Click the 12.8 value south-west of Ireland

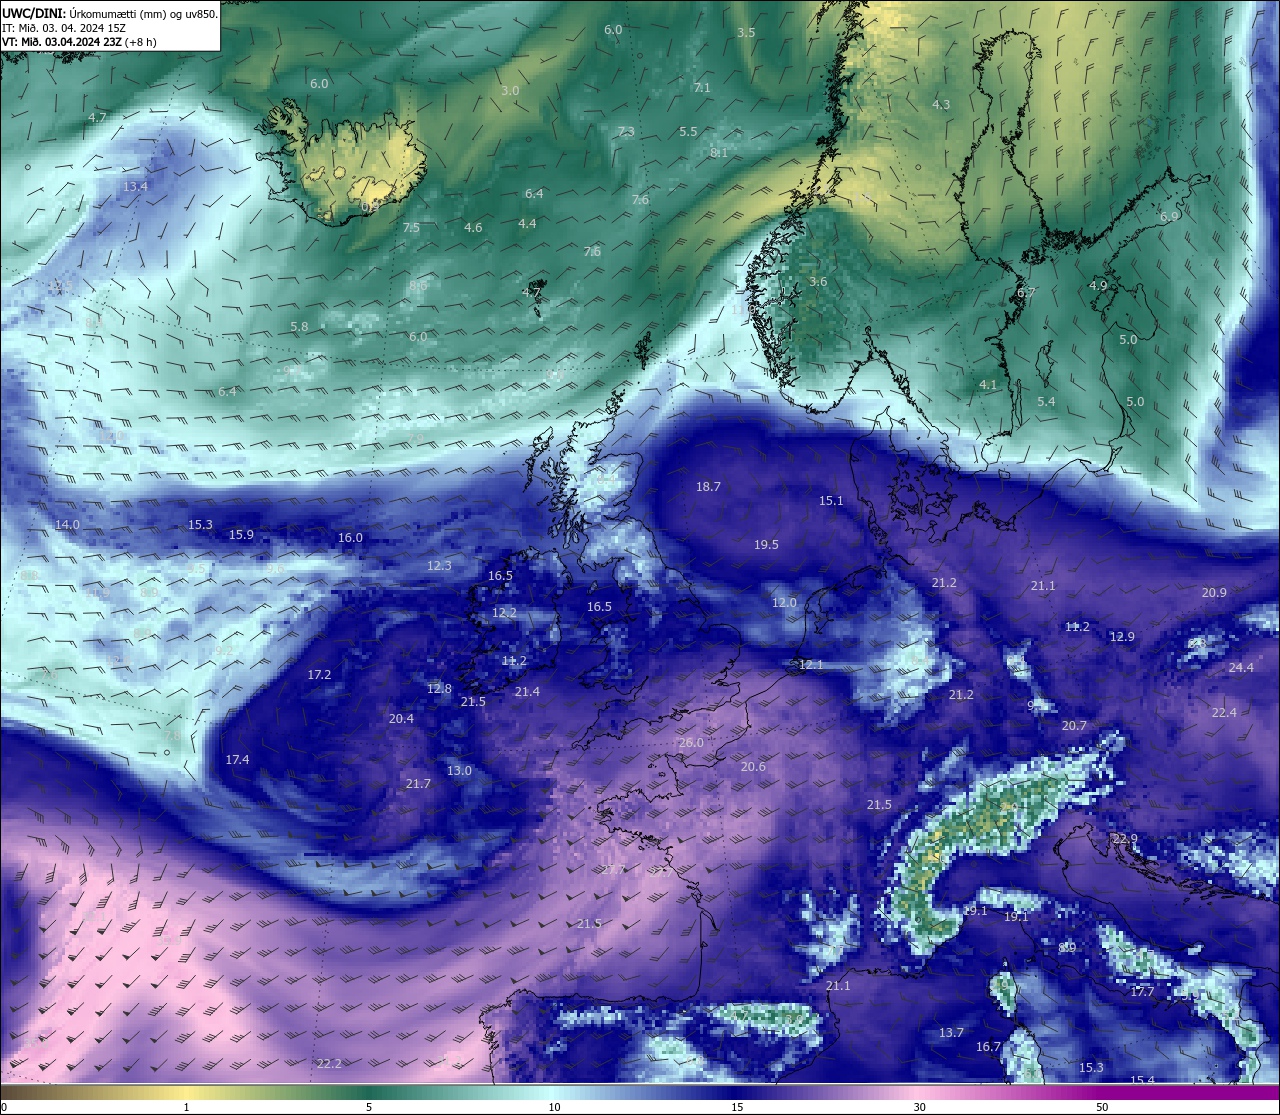(439, 689)
